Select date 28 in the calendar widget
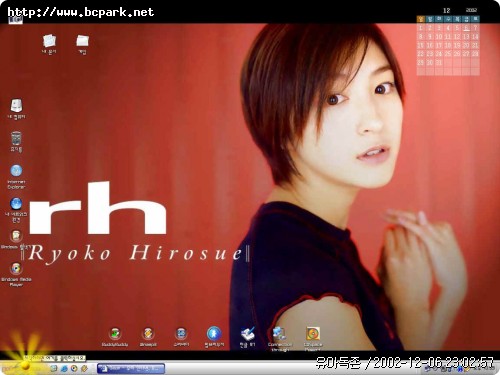This screenshot has height=375, width=500. click(475, 54)
